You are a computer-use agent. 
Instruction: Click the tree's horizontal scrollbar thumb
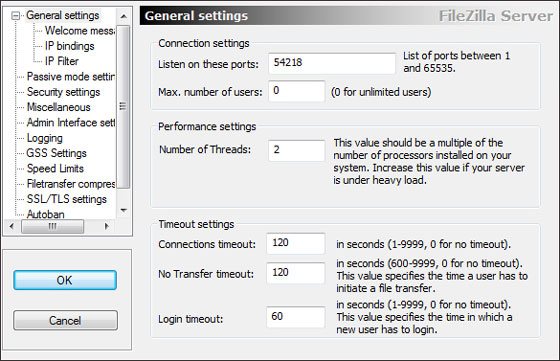coord(52,226)
